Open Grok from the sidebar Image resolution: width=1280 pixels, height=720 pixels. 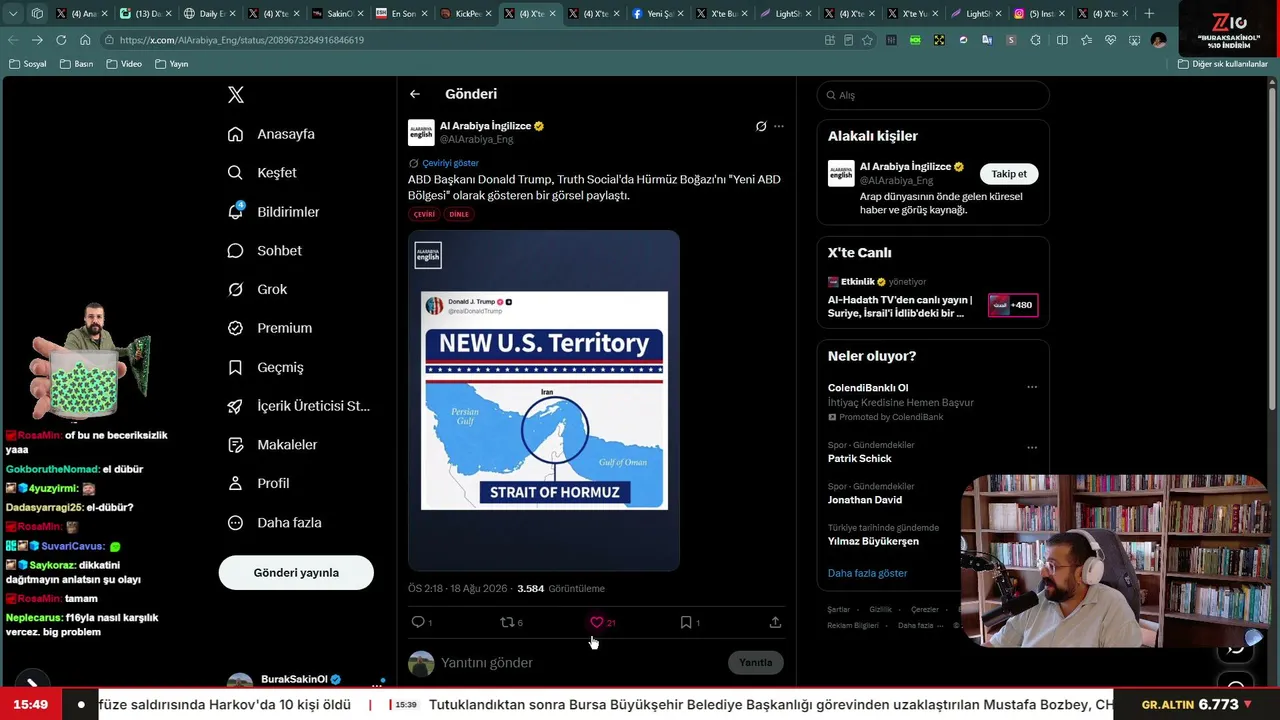(257, 289)
